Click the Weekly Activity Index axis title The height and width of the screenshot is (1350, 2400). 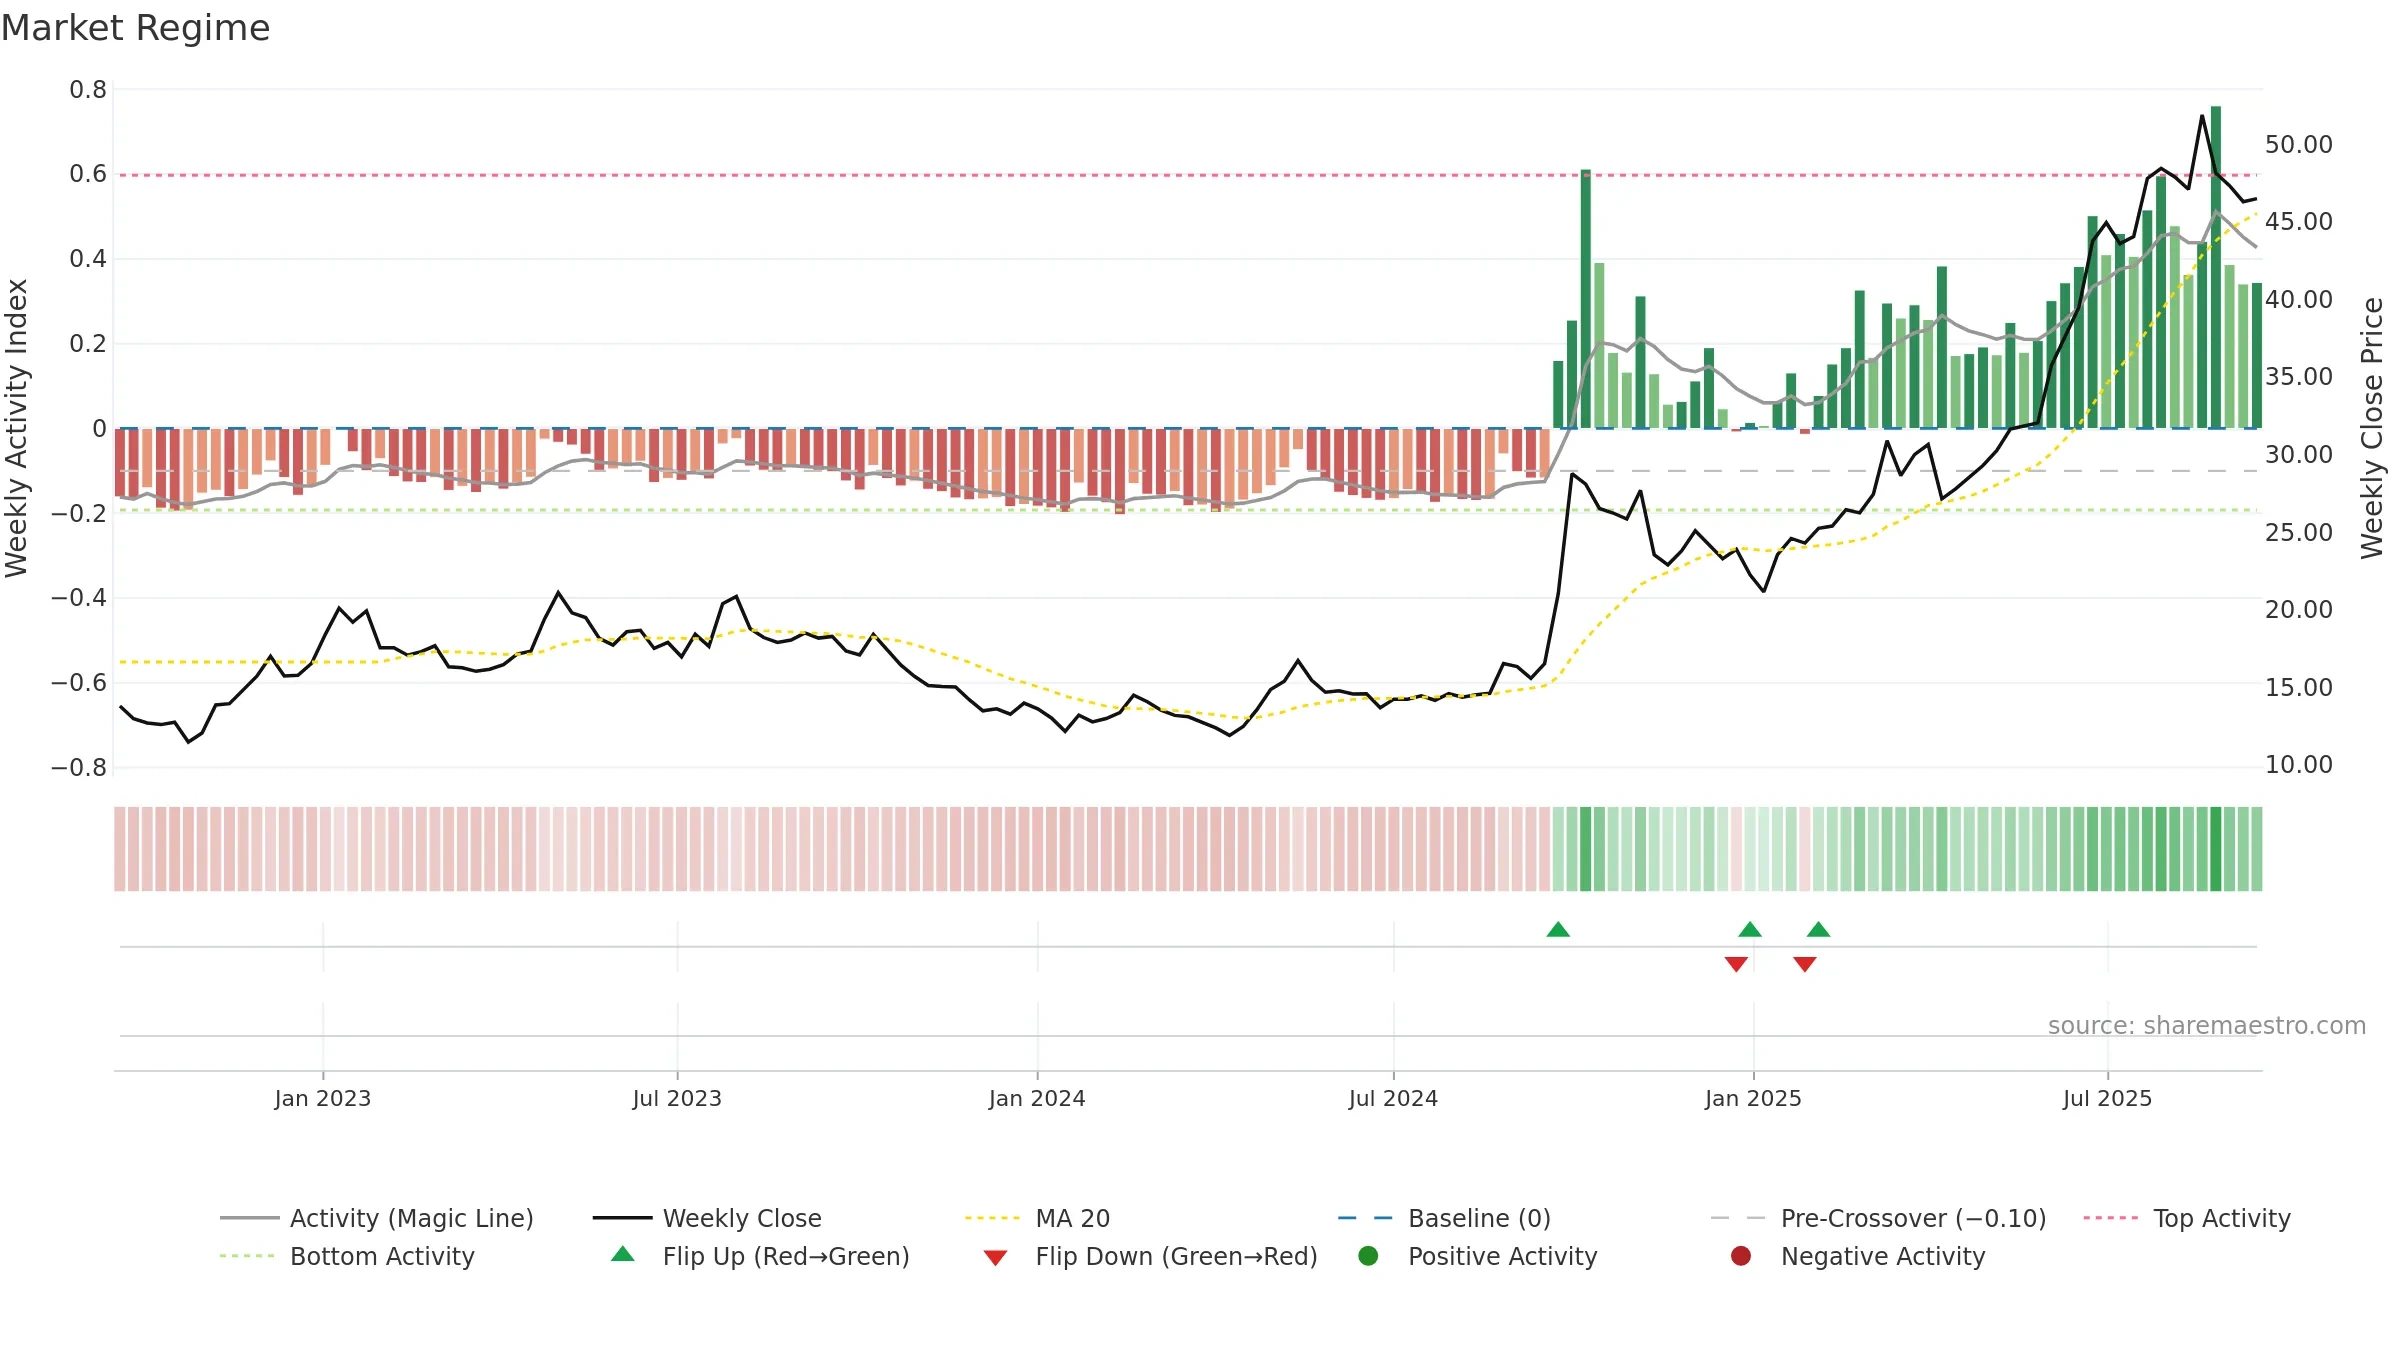tap(17, 428)
